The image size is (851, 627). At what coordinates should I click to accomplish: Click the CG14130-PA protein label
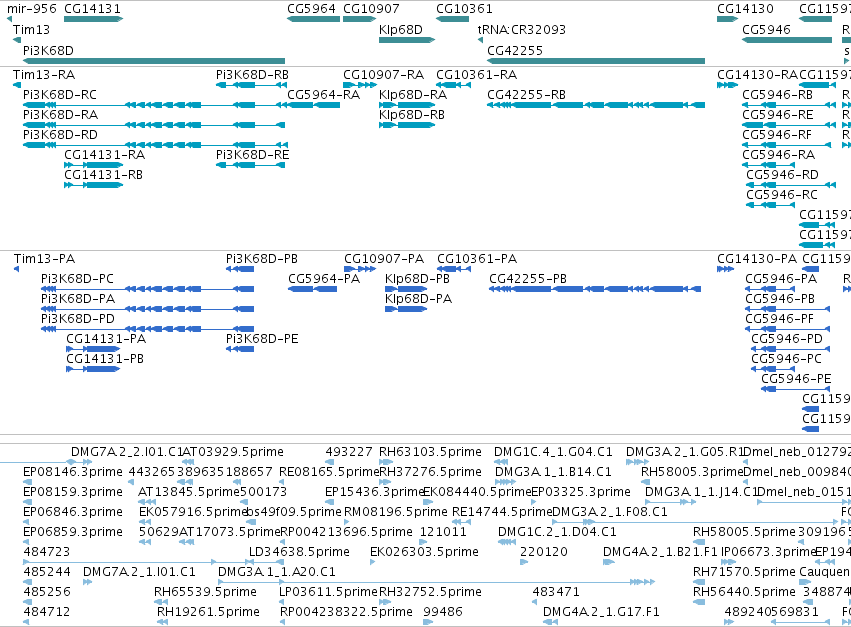[x=757, y=258]
